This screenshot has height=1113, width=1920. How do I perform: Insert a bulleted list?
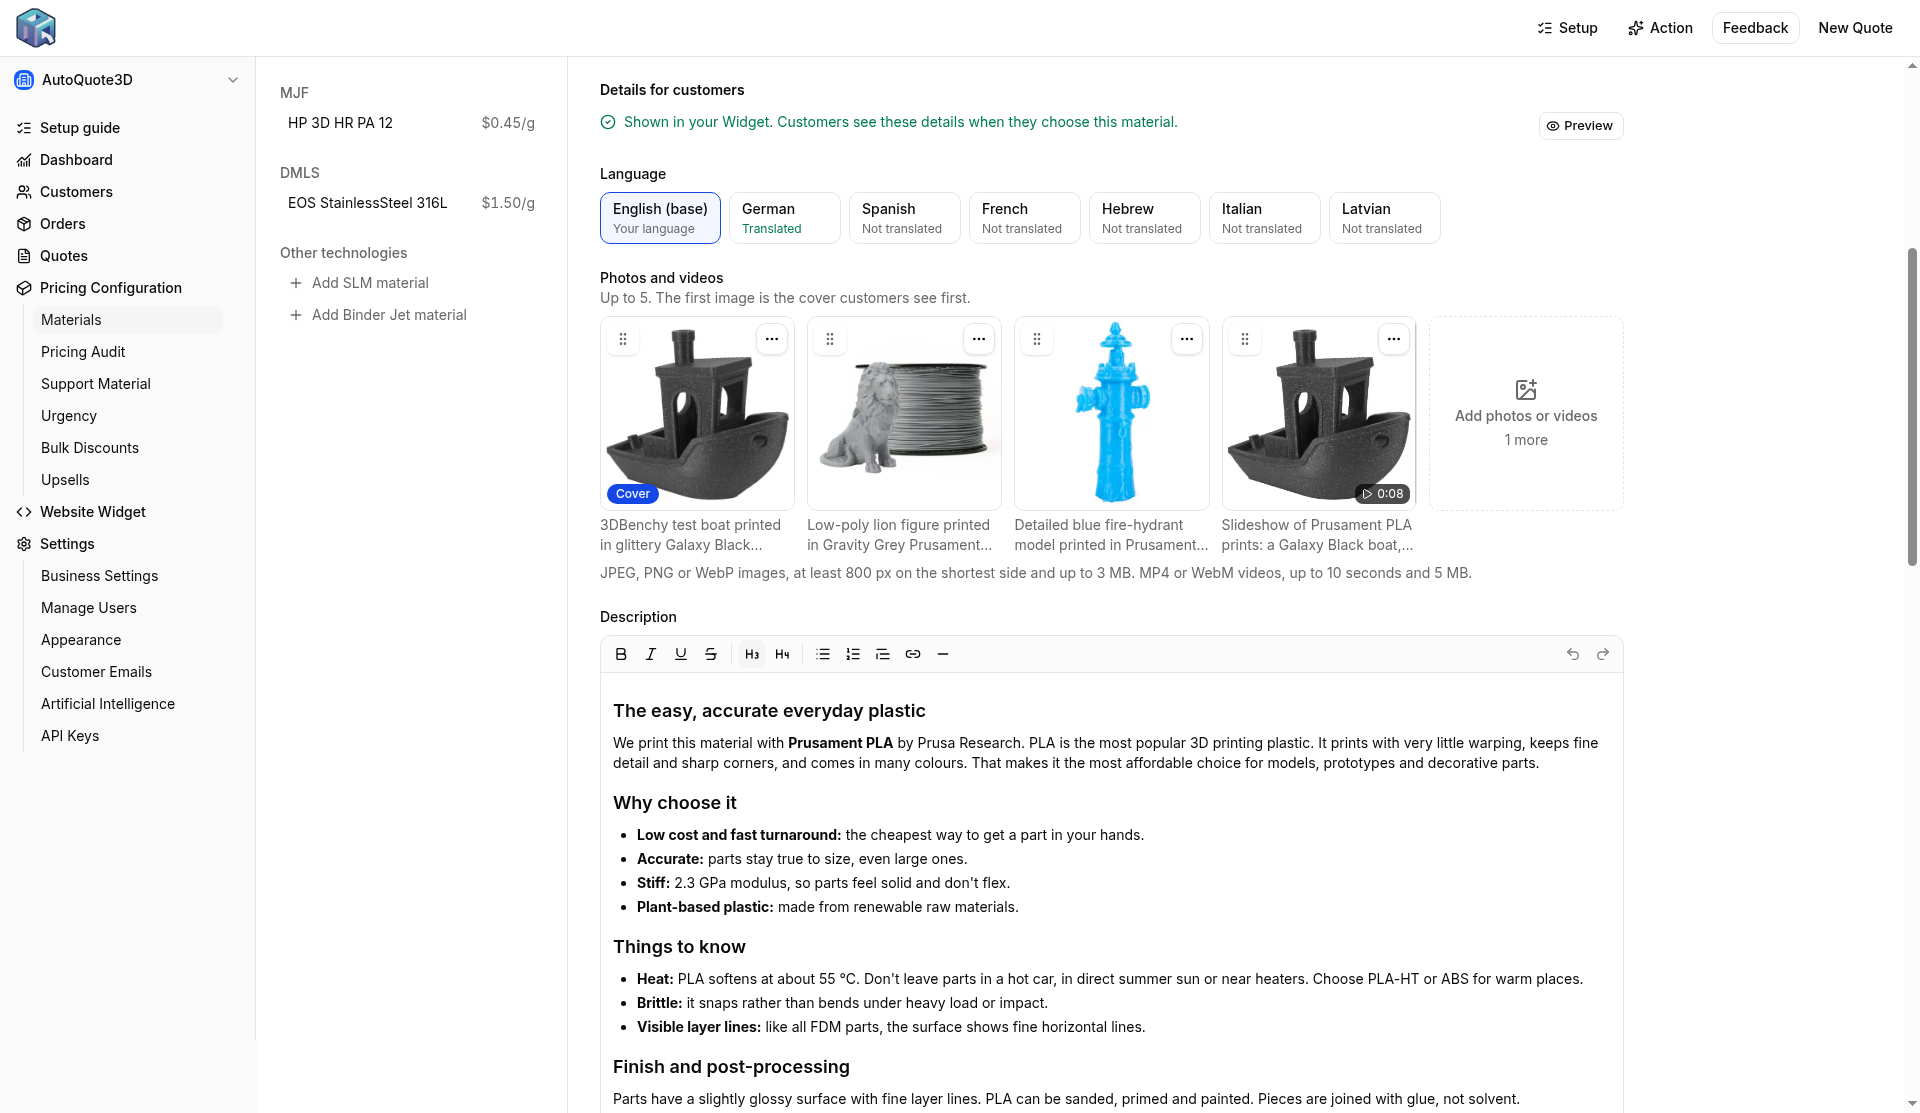pyautogui.click(x=823, y=654)
